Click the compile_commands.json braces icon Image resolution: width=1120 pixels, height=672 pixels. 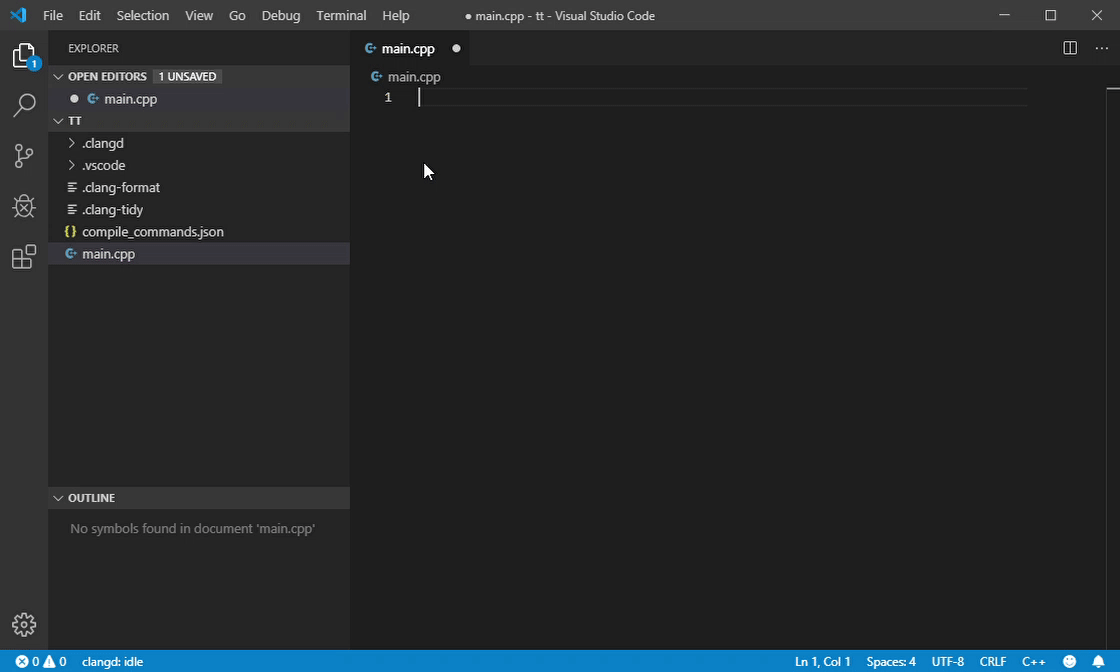[70, 231]
